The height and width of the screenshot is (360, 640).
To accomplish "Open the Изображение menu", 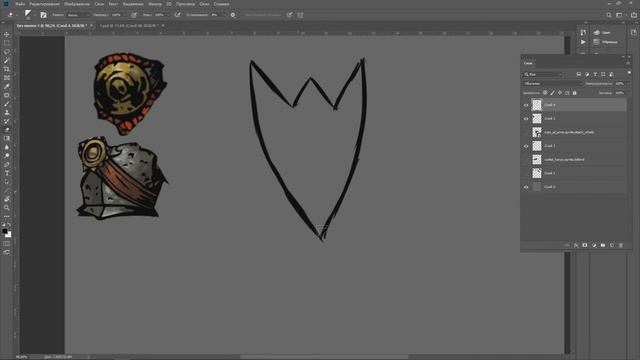I will coord(77,4).
